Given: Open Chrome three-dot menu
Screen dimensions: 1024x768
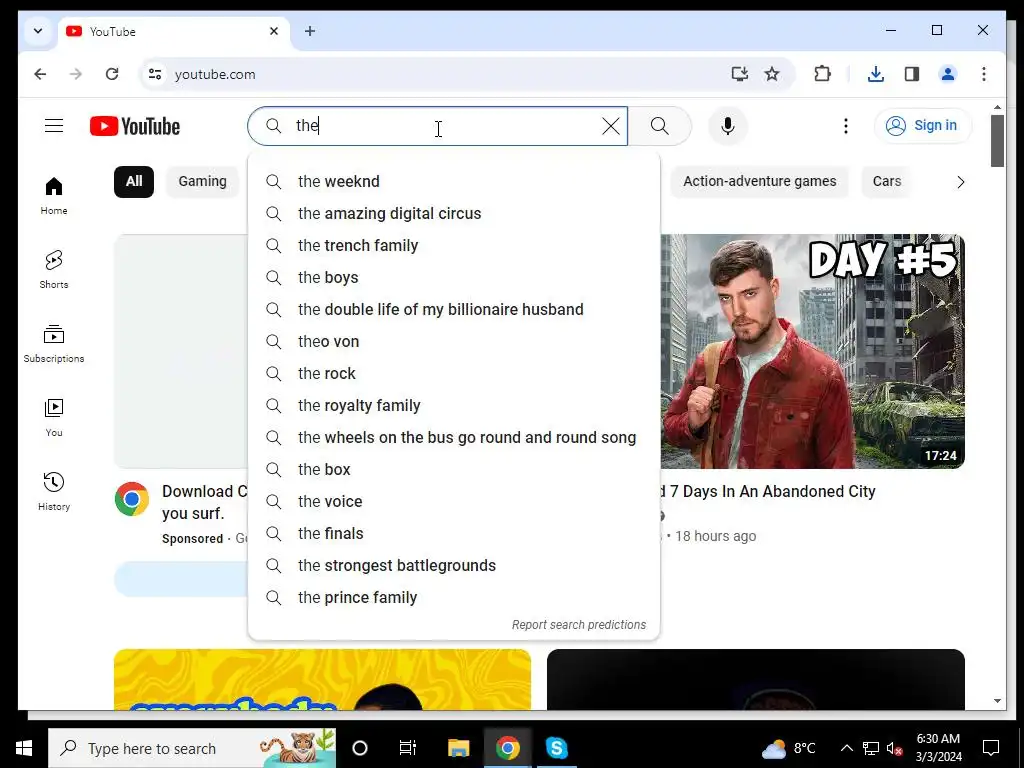Looking at the screenshot, I should [984, 74].
